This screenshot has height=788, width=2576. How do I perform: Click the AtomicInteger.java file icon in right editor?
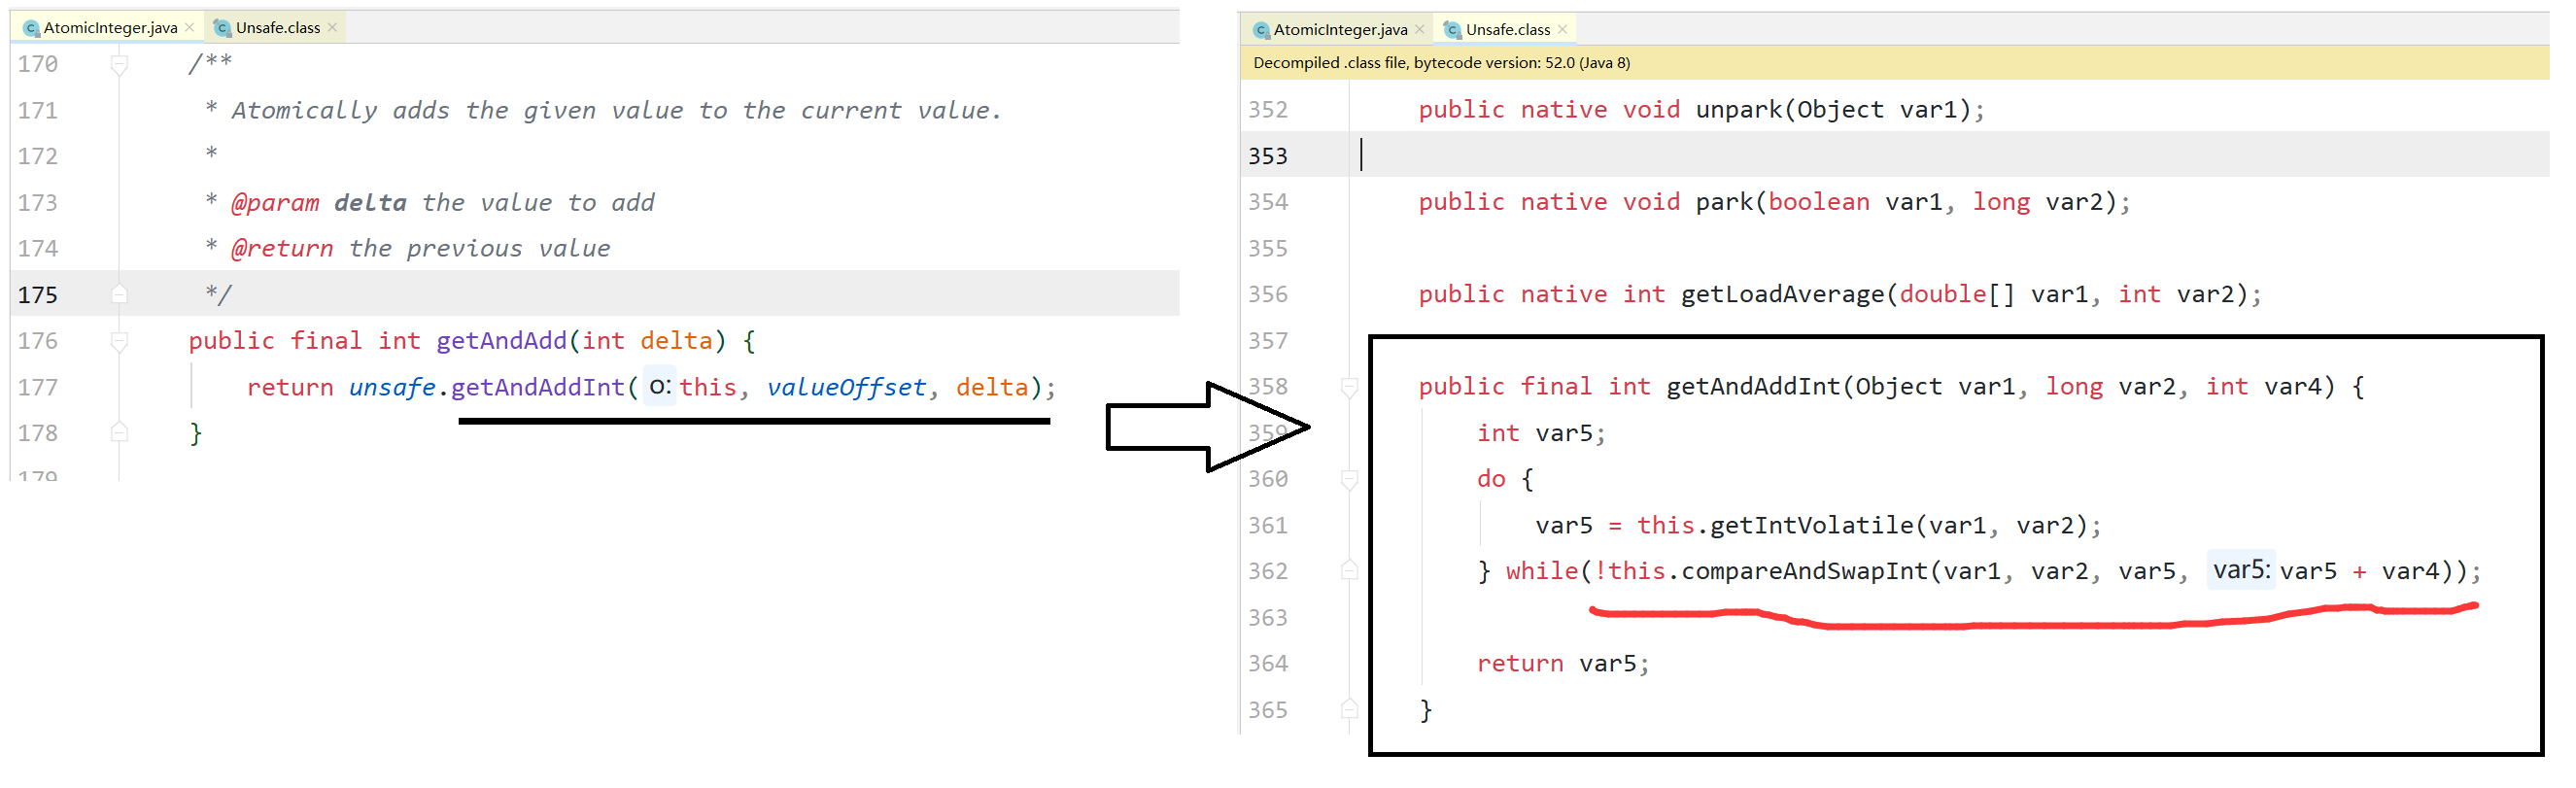[1261, 30]
